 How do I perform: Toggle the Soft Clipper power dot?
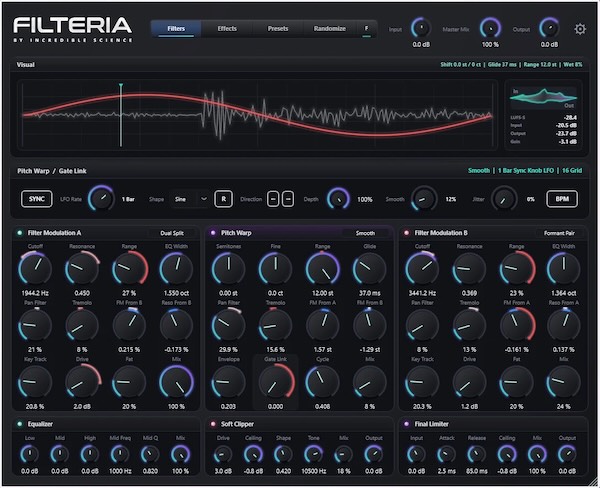click(213, 424)
